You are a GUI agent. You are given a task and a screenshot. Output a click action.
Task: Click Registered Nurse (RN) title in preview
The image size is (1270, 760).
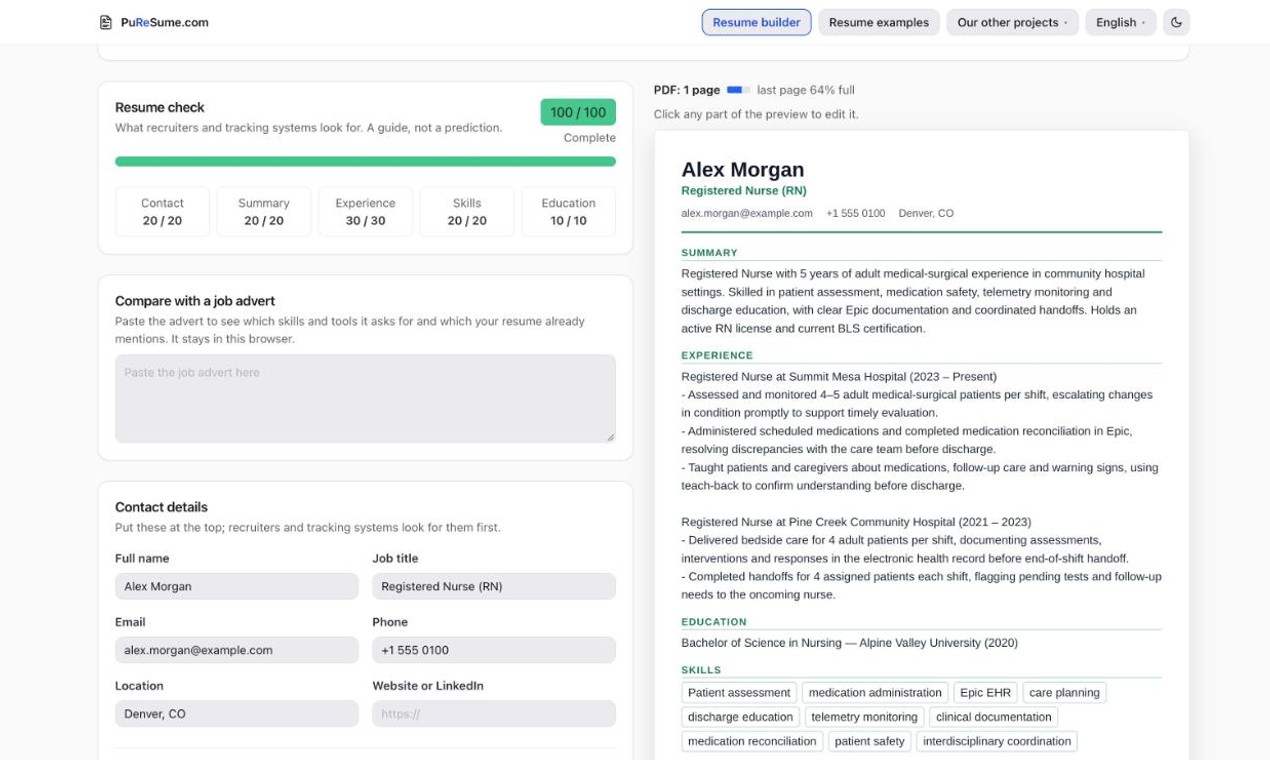pos(743,190)
